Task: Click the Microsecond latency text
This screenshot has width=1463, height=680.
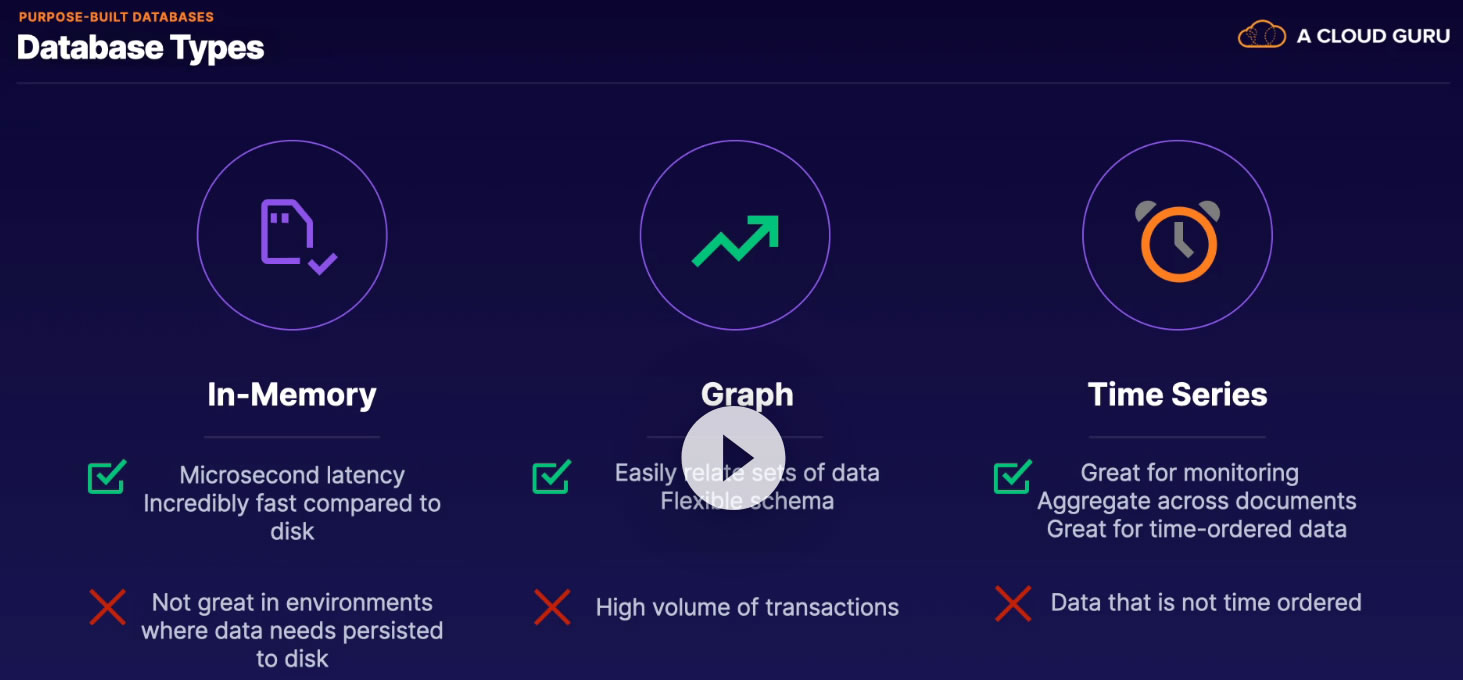Action: click(x=292, y=475)
